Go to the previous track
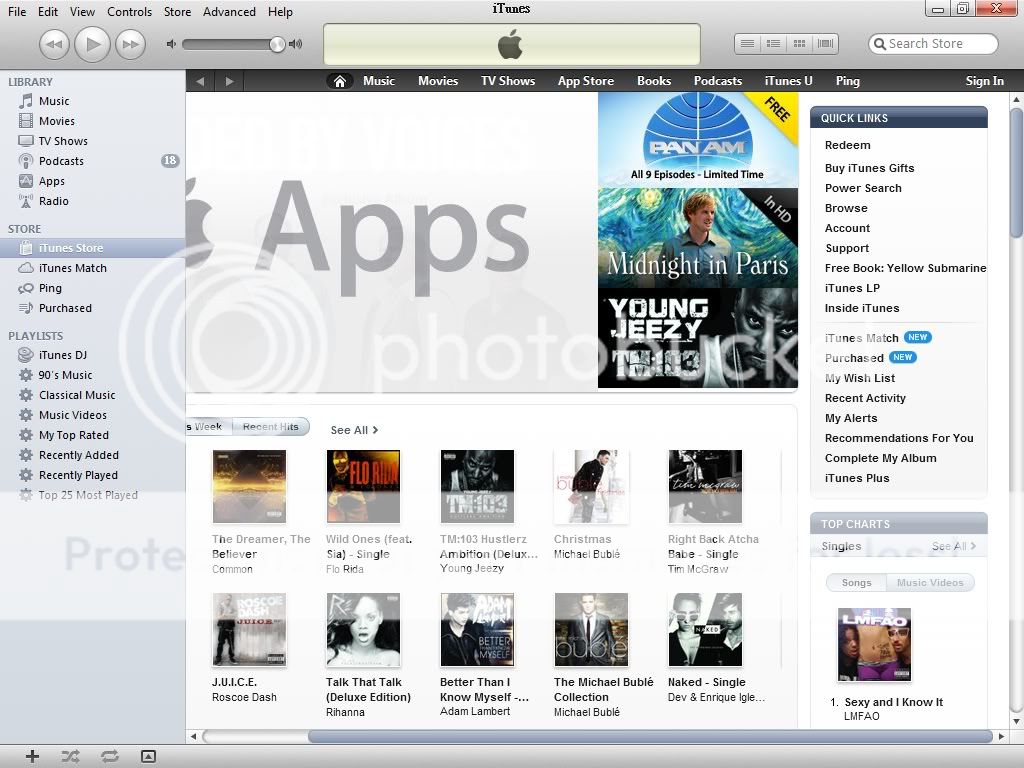The image size is (1024, 768). [54, 44]
